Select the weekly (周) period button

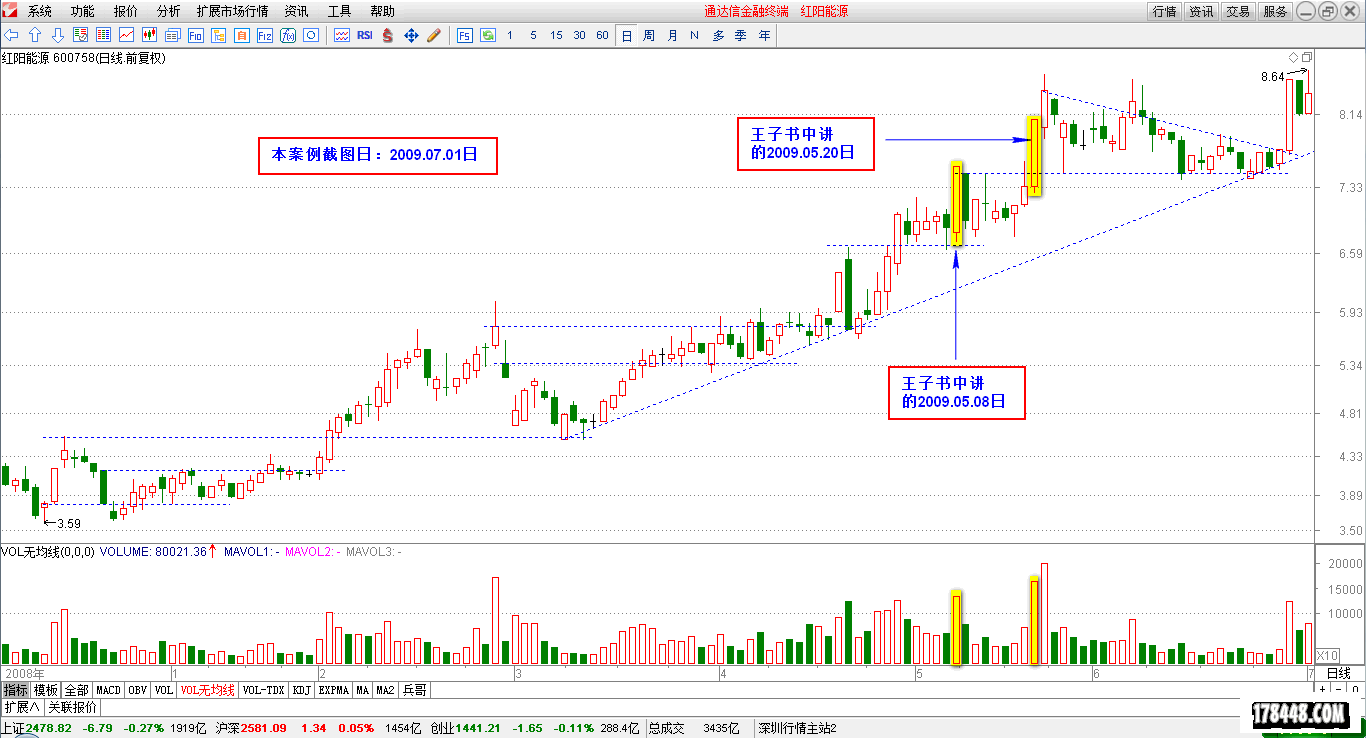[x=649, y=35]
